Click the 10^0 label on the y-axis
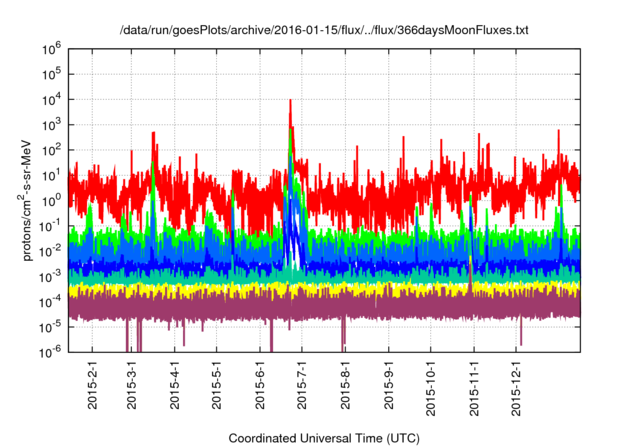 coord(52,200)
